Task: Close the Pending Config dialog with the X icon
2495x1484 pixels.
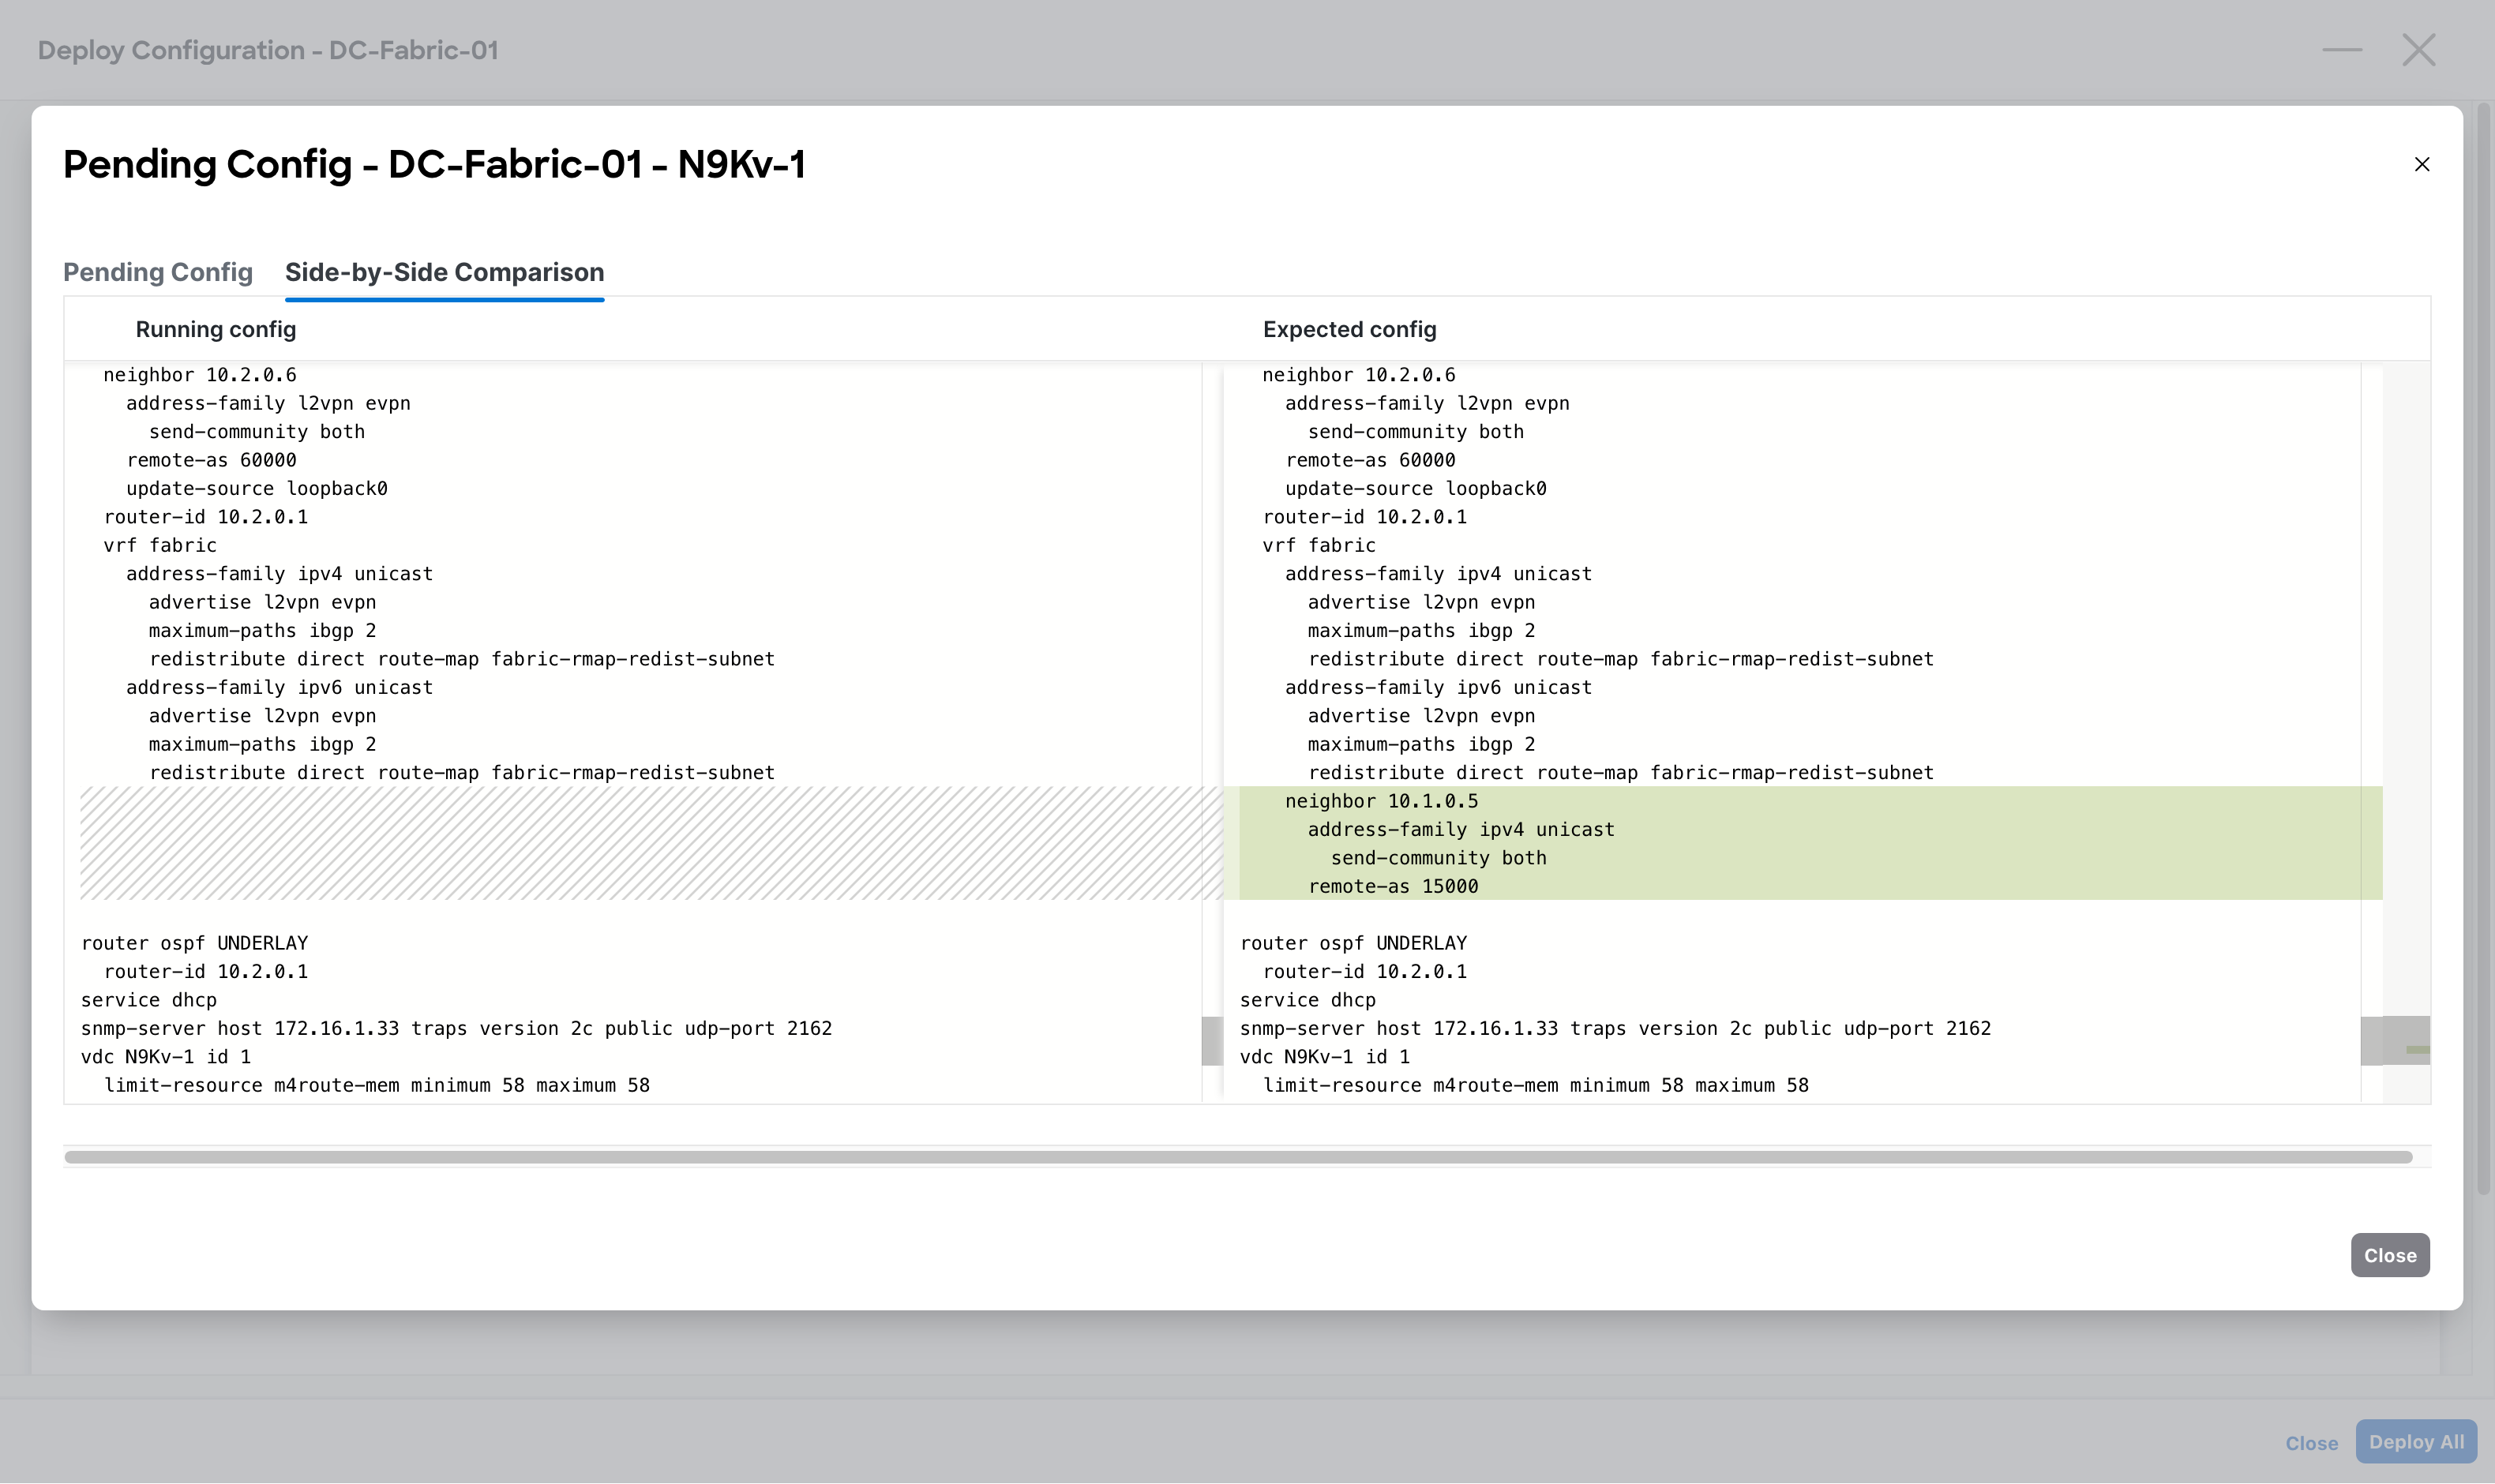Action: (2421, 164)
